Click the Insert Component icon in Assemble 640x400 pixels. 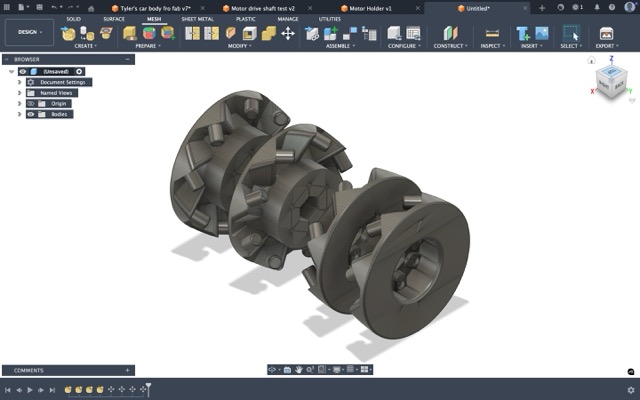coord(312,33)
